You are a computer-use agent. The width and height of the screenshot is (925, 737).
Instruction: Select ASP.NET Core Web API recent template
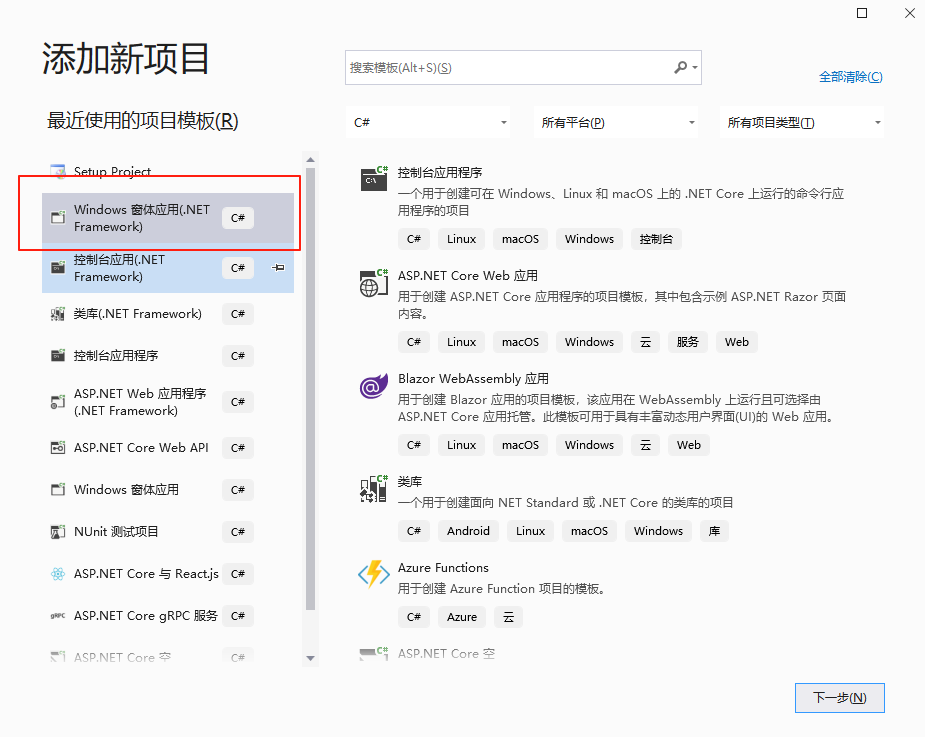(168, 448)
